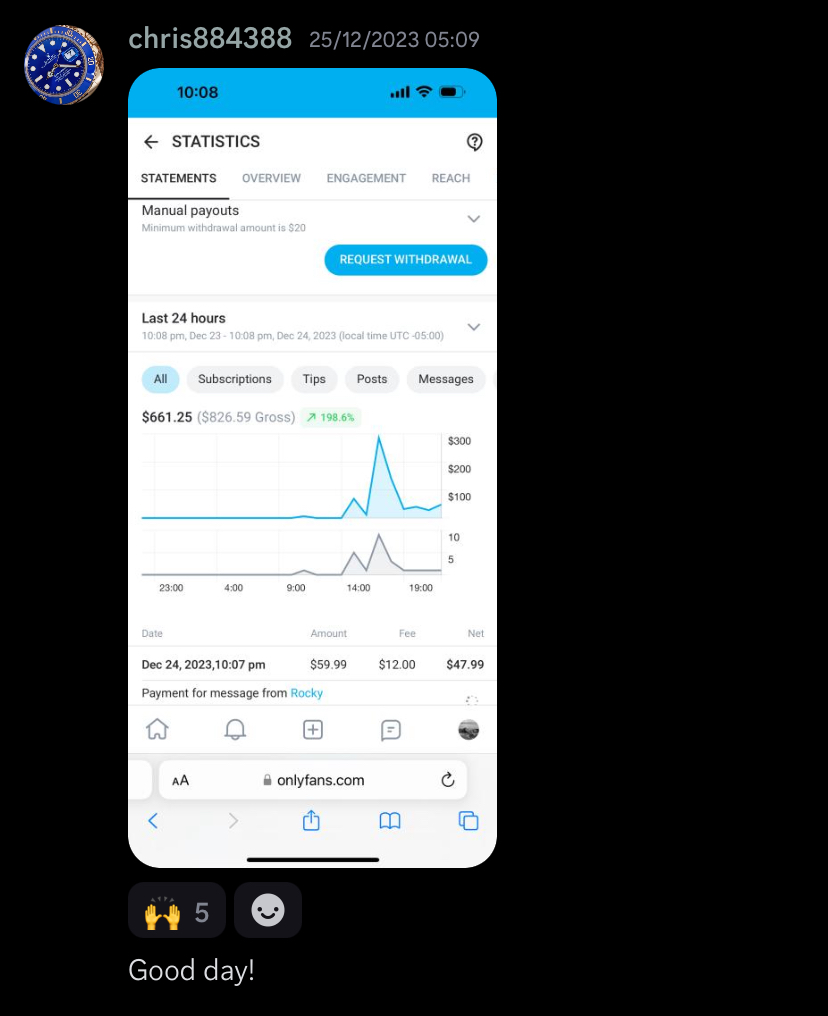Viewport: 828px width, 1016px height.
Task: Open the Rocky user link
Action: click(306, 693)
